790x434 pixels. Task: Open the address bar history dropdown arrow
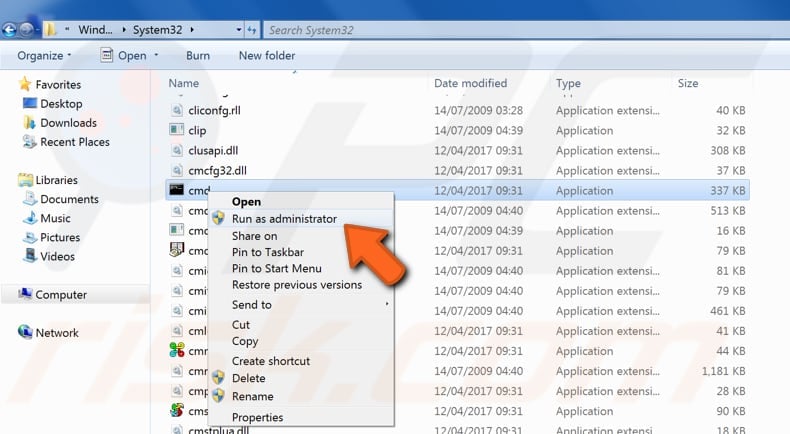pyautogui.click(x=239, y=30)
